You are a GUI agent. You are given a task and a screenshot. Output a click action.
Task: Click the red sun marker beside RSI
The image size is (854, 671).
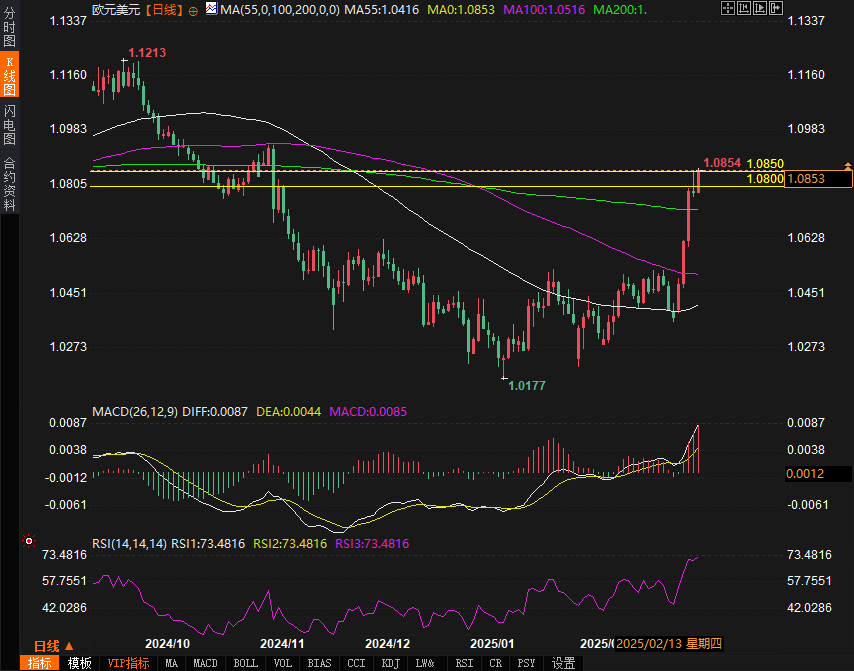coord(28,541)
